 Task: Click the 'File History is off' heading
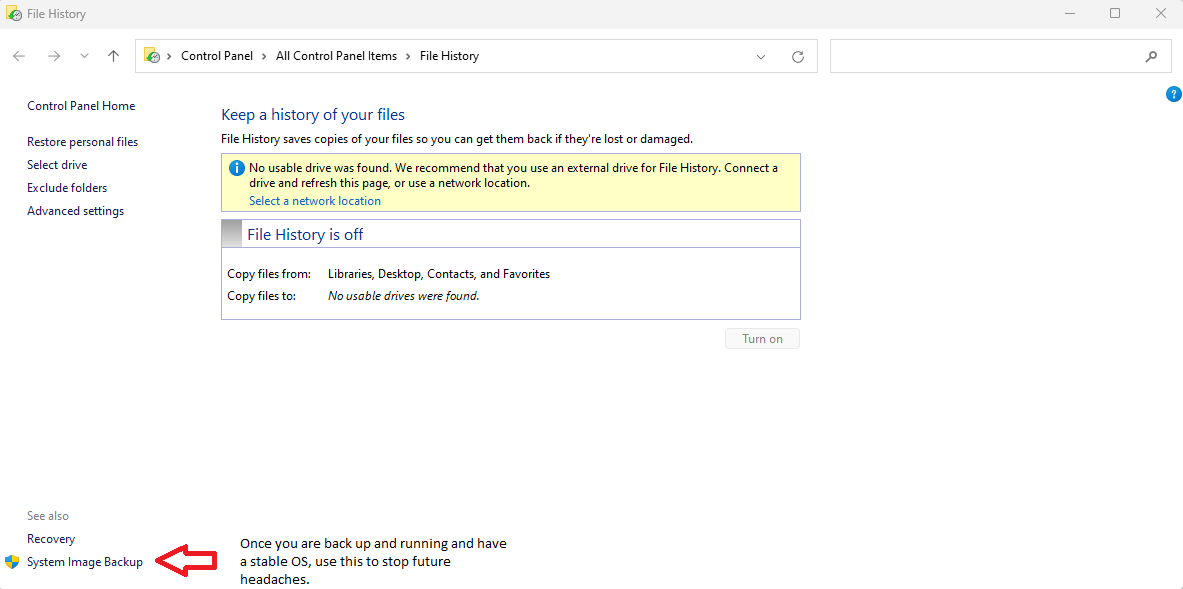pos(305,235)
